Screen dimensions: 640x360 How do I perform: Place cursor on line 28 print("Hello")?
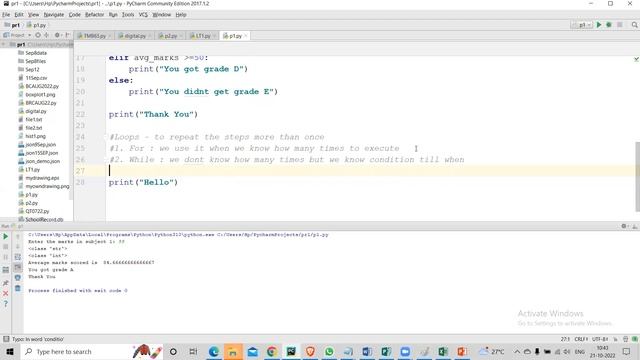pos(143,182)
